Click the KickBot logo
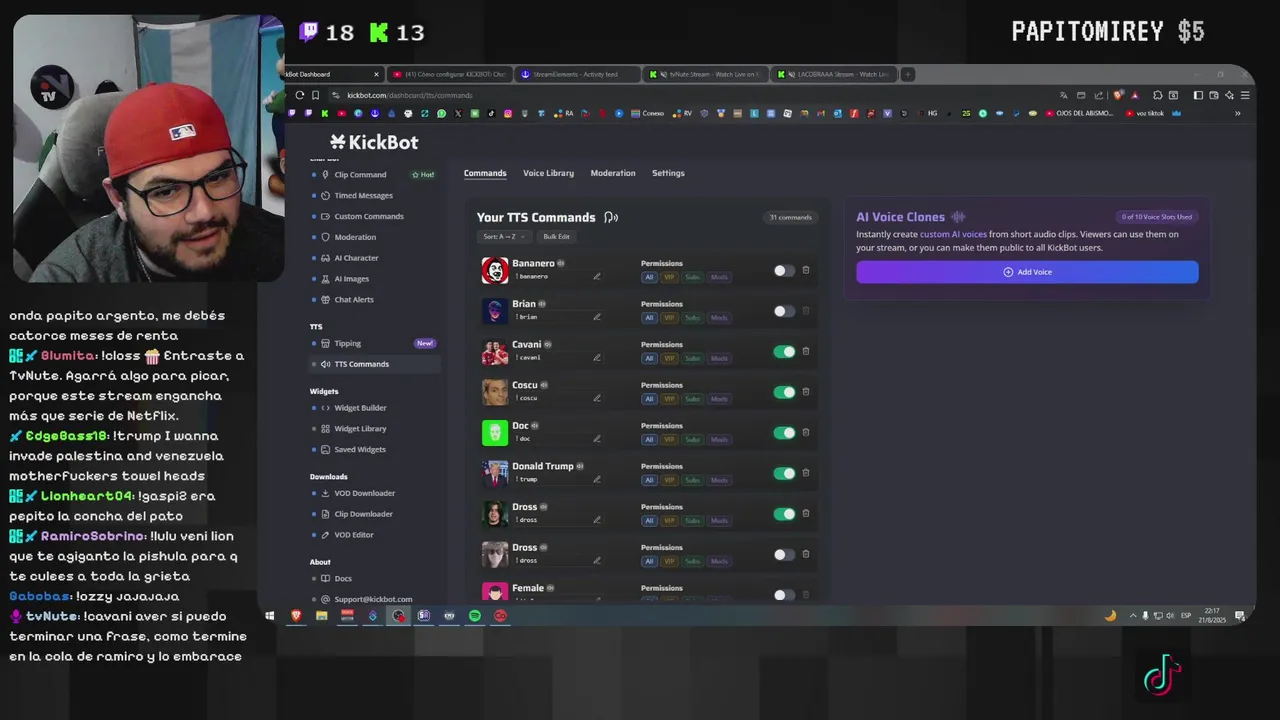 [x=374, y=142]
